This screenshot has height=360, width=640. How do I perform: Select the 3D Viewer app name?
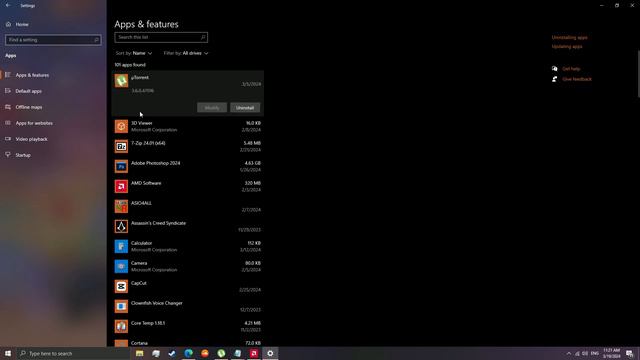click(142, 123)
